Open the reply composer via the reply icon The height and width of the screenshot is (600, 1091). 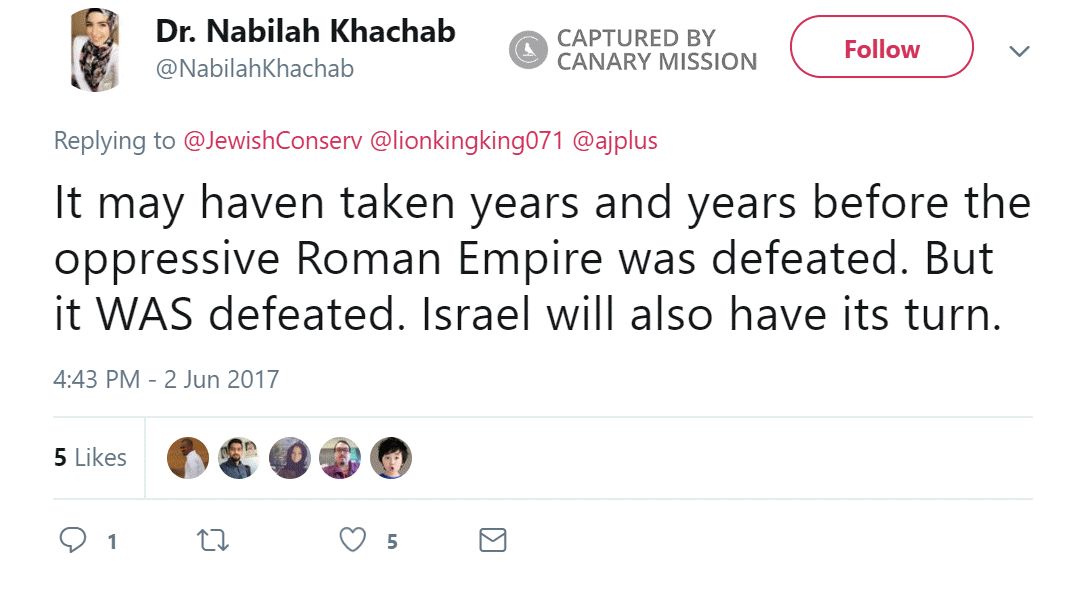pos(73,540)
